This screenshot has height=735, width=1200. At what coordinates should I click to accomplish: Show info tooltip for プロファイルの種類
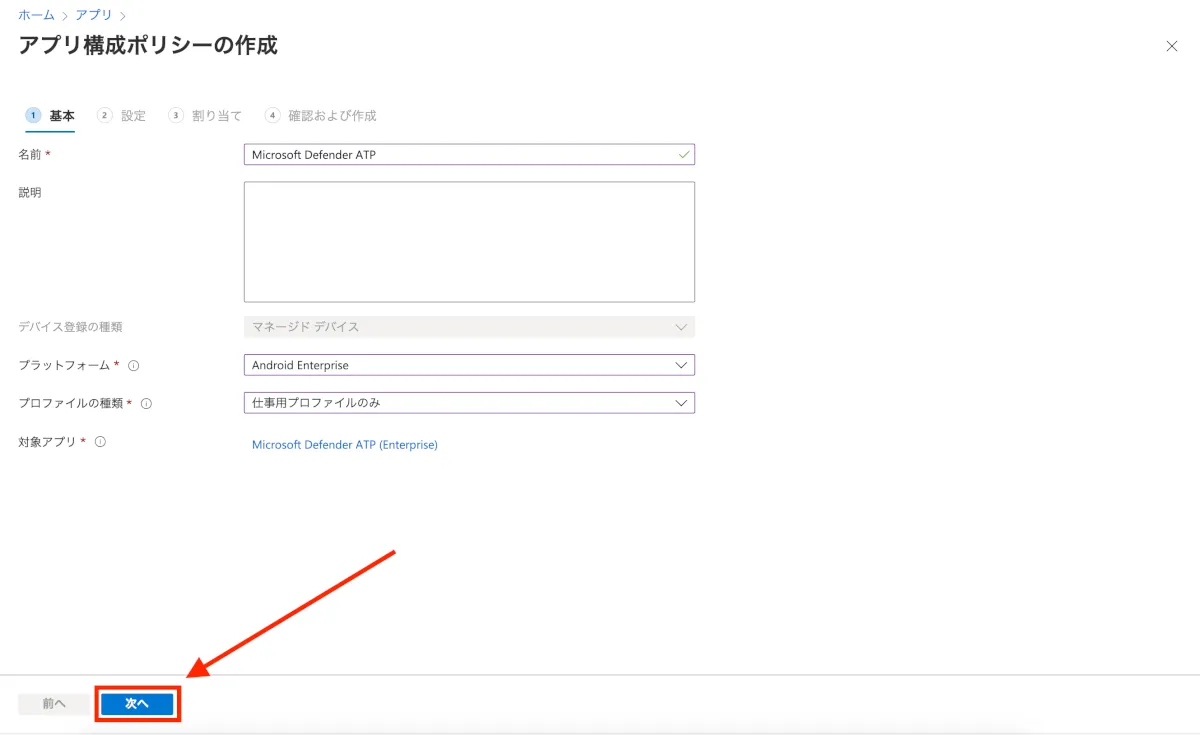(x=146, y=404)
